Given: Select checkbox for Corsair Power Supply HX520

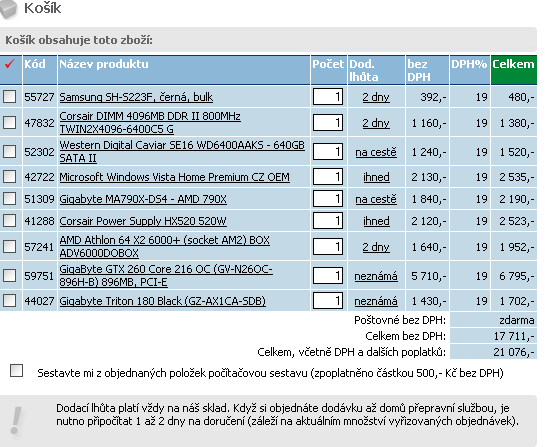Looking at the screenshot, I should click(x=9, y=220).
